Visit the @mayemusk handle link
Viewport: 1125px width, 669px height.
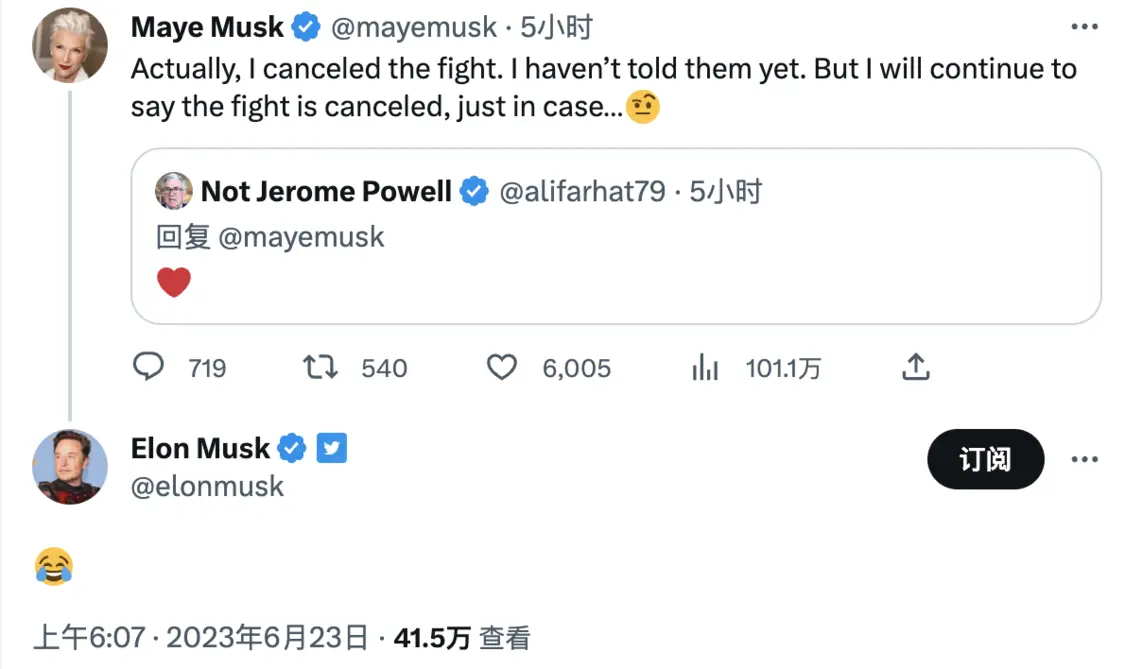point(413,27)
